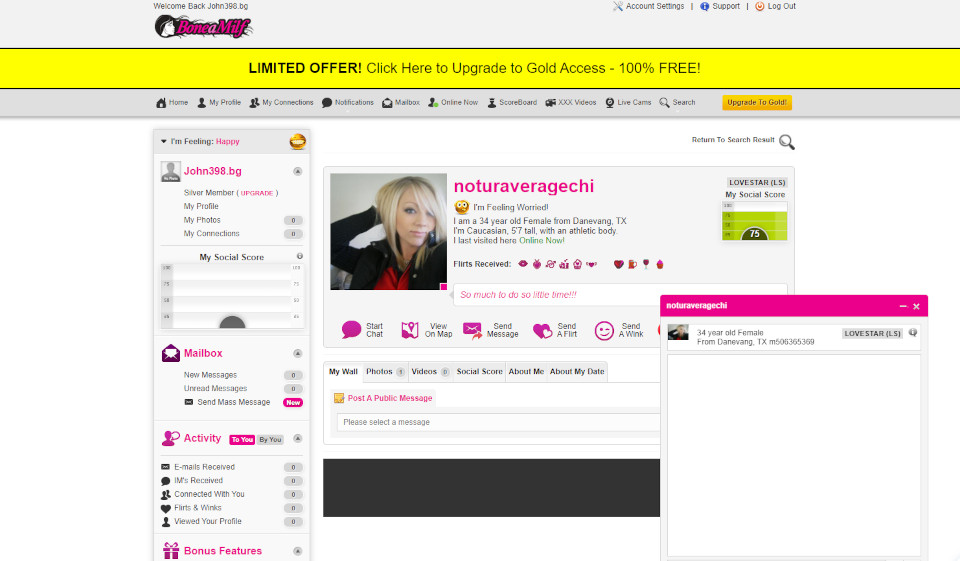Image resolution: width=960 pixels, height=561 pixels.
Task: Click the Upgrade To Gold button
Action: [x=757, y=102]
